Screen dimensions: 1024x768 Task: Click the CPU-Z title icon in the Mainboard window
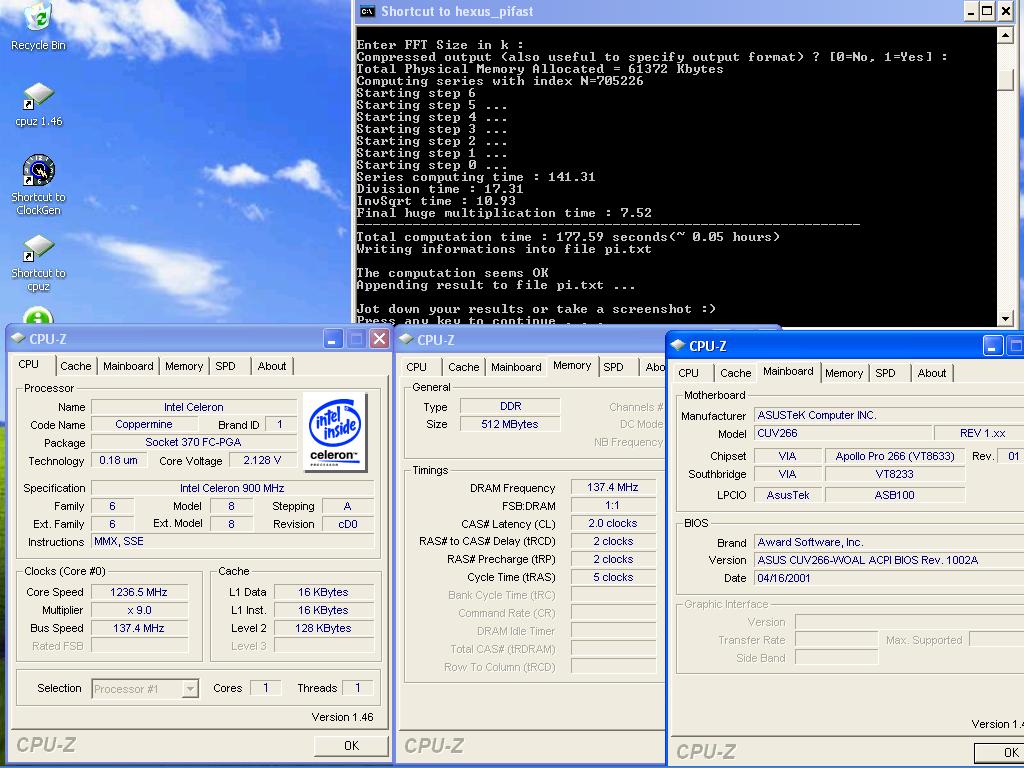click(678, 345)
